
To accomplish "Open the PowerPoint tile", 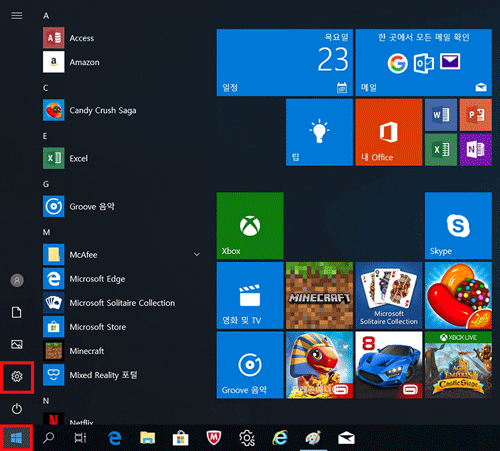I will point(476,115).
